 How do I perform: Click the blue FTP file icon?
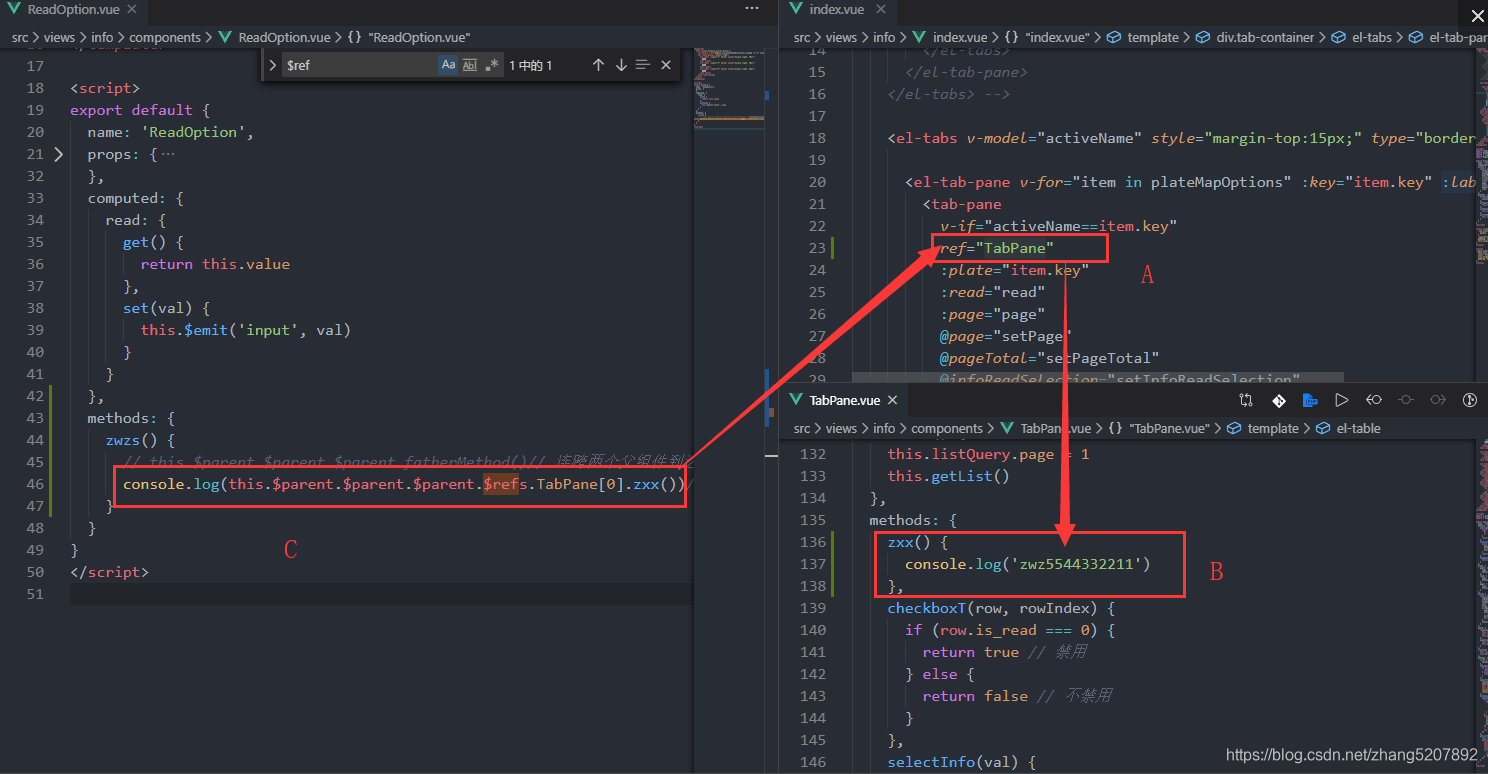pyautogui.click(x=1309, y=400)
